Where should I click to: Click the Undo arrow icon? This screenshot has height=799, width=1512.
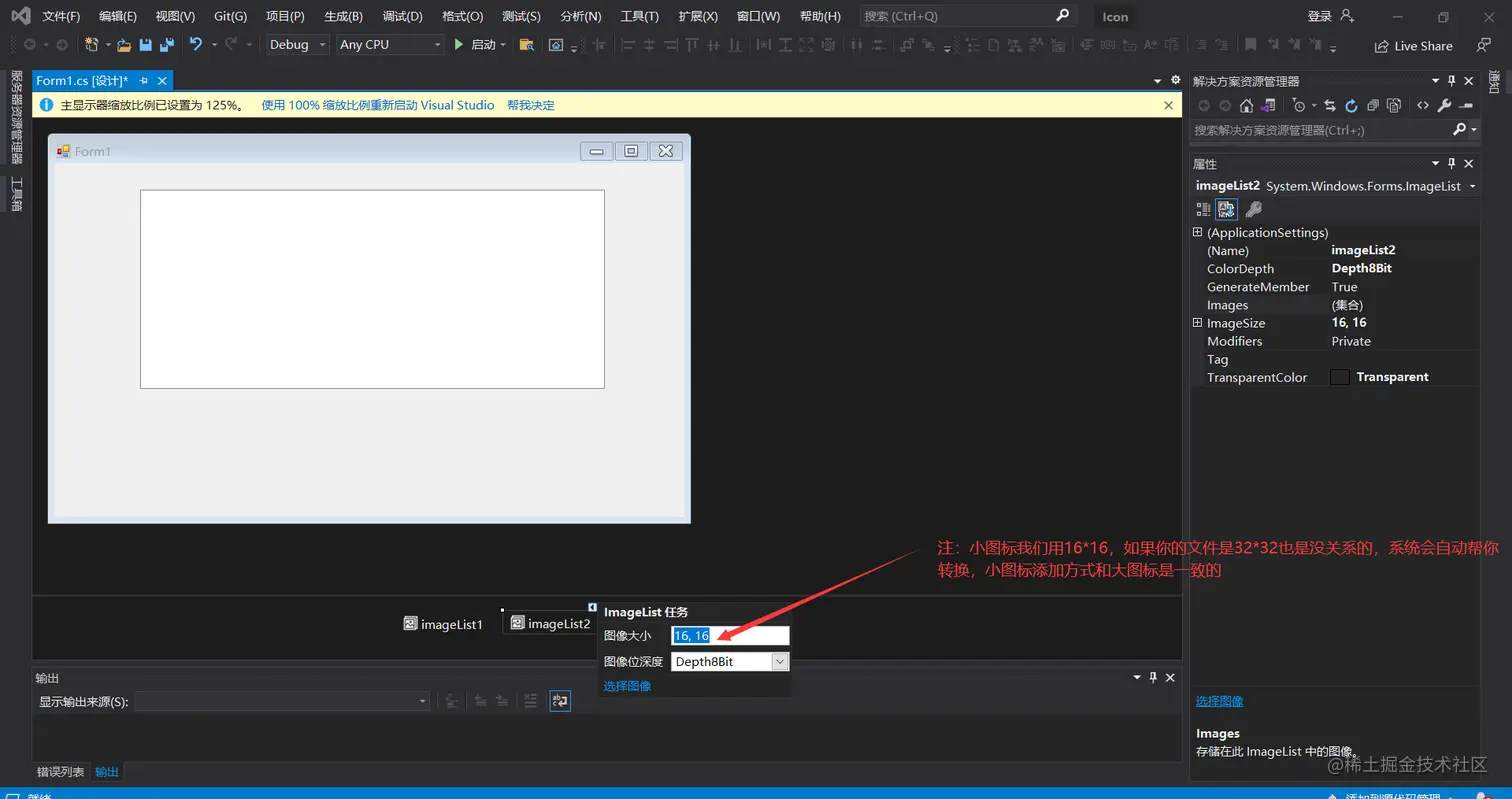[x=195, y=45]
